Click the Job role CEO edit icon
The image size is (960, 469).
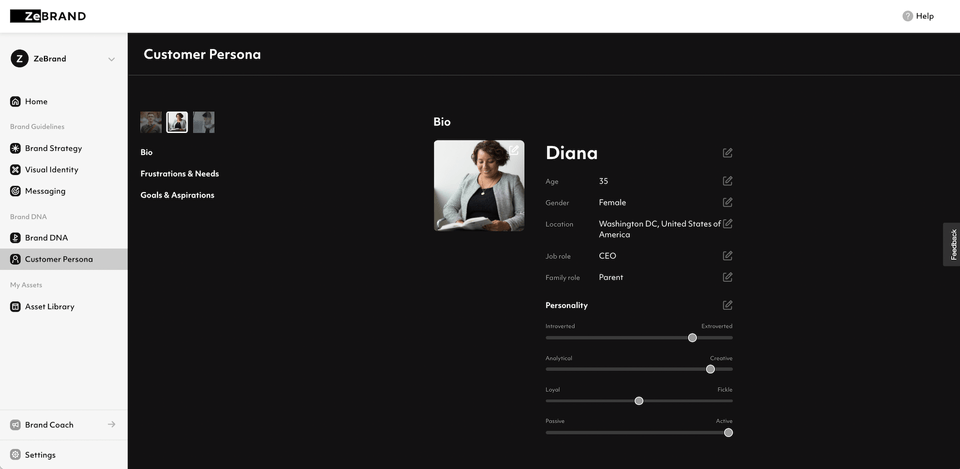coord(727,255)
